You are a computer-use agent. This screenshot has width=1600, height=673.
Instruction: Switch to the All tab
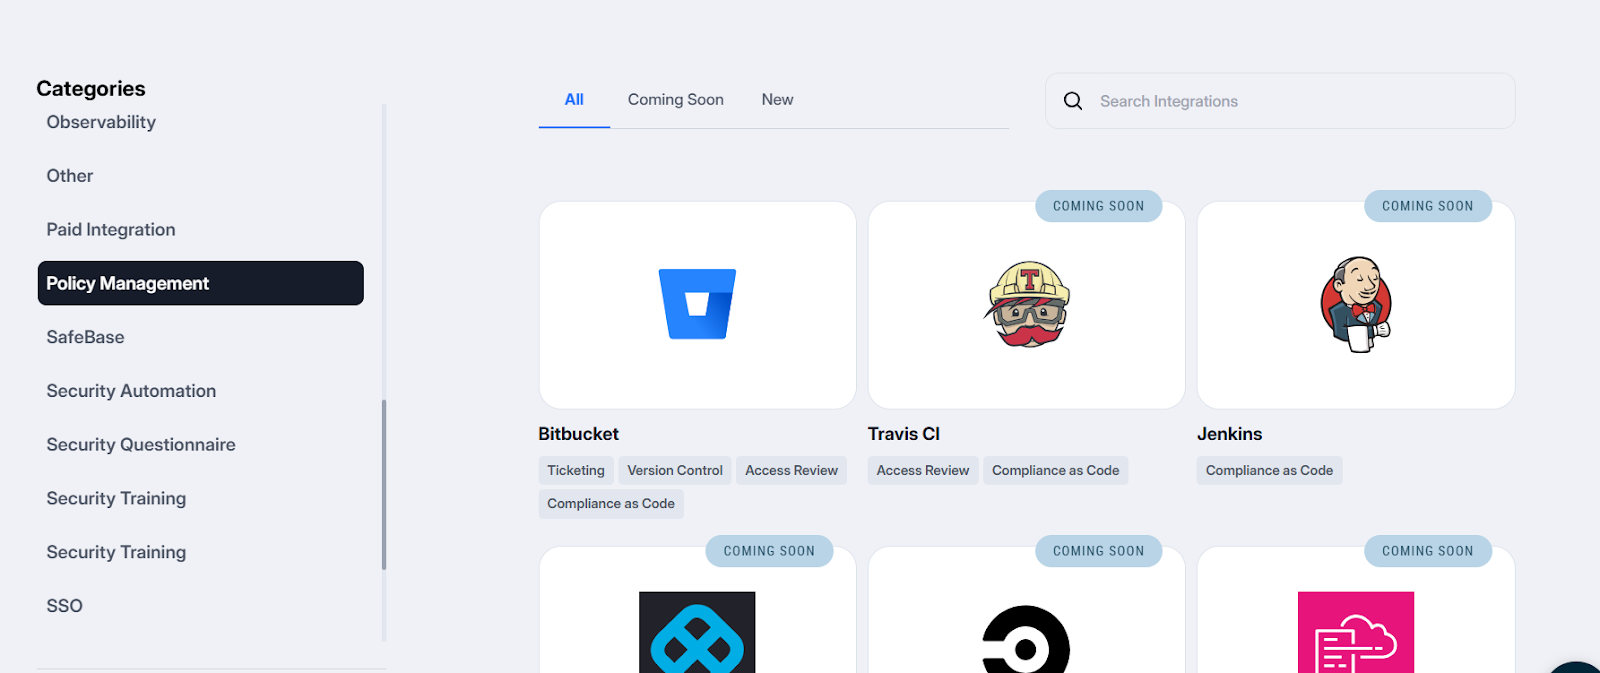coord(574,100)
